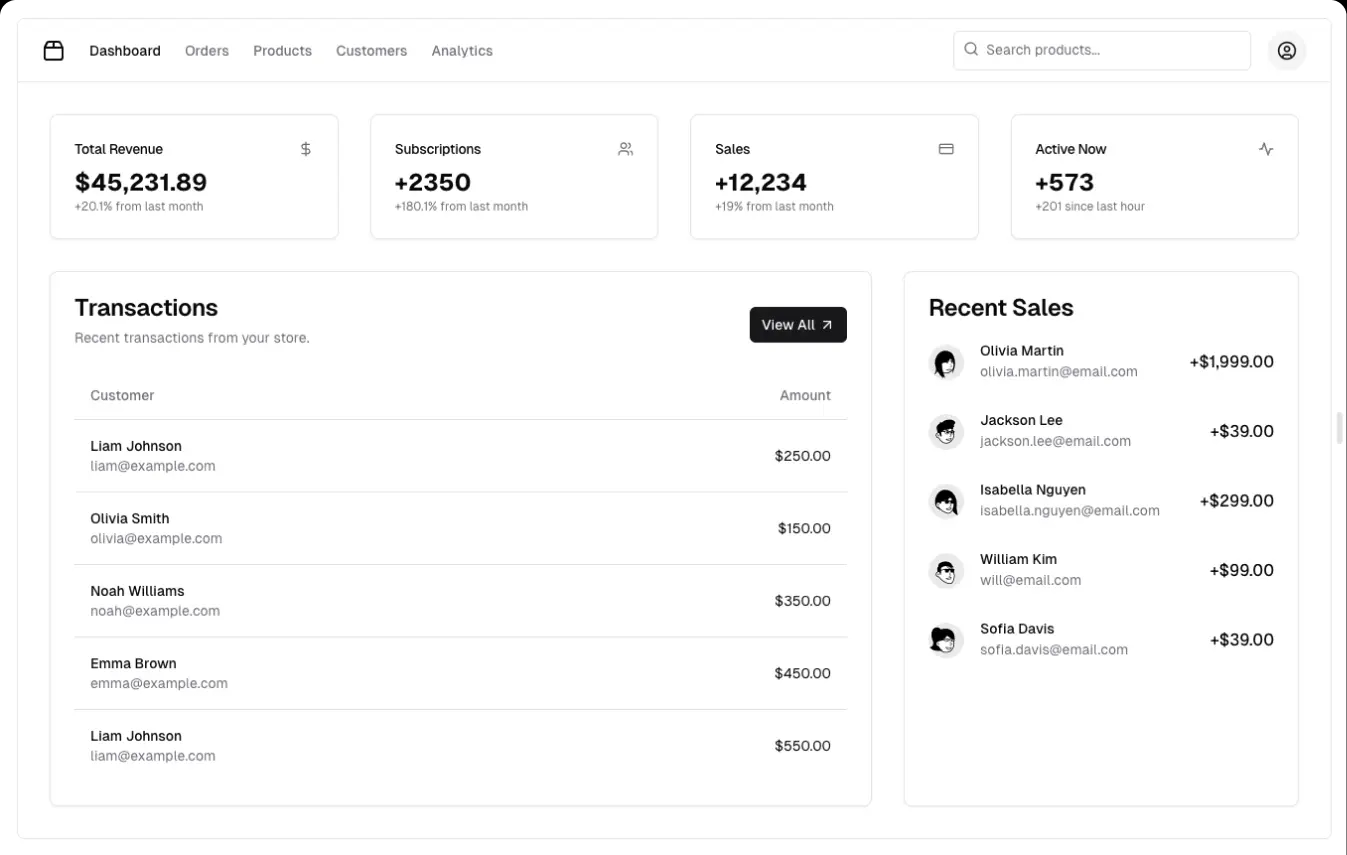
Task: Click the +2350 subscriptions value
Action: tap(433, 182)
